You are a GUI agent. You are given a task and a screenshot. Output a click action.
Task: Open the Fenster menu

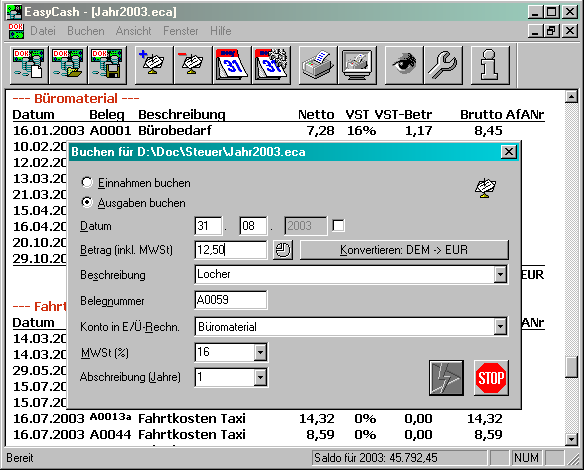pos(181,31)
